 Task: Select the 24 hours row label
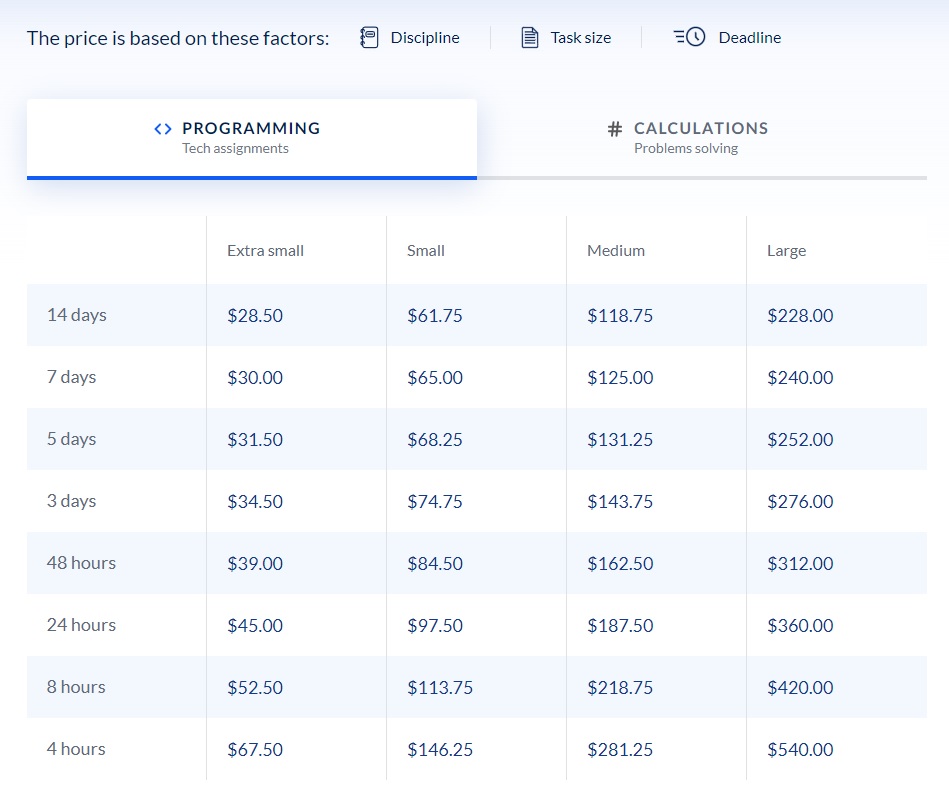click(x=81, y=625)
